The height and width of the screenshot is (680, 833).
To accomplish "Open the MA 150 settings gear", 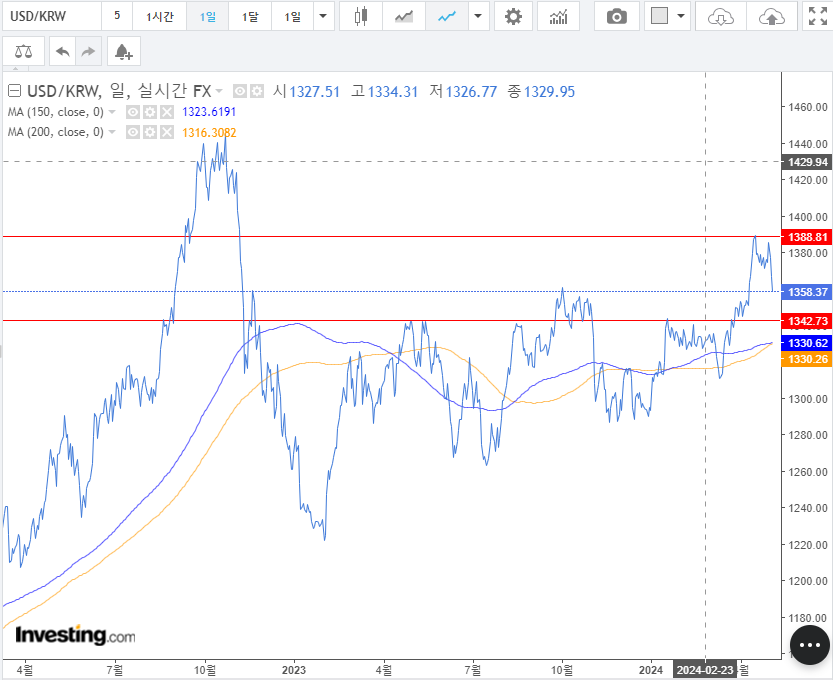I will point(150,112).
